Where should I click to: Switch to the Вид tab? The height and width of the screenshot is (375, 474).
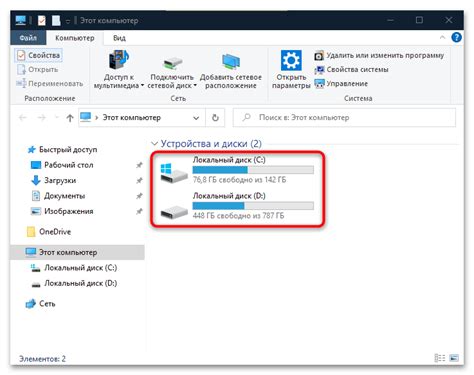[119, 38]
